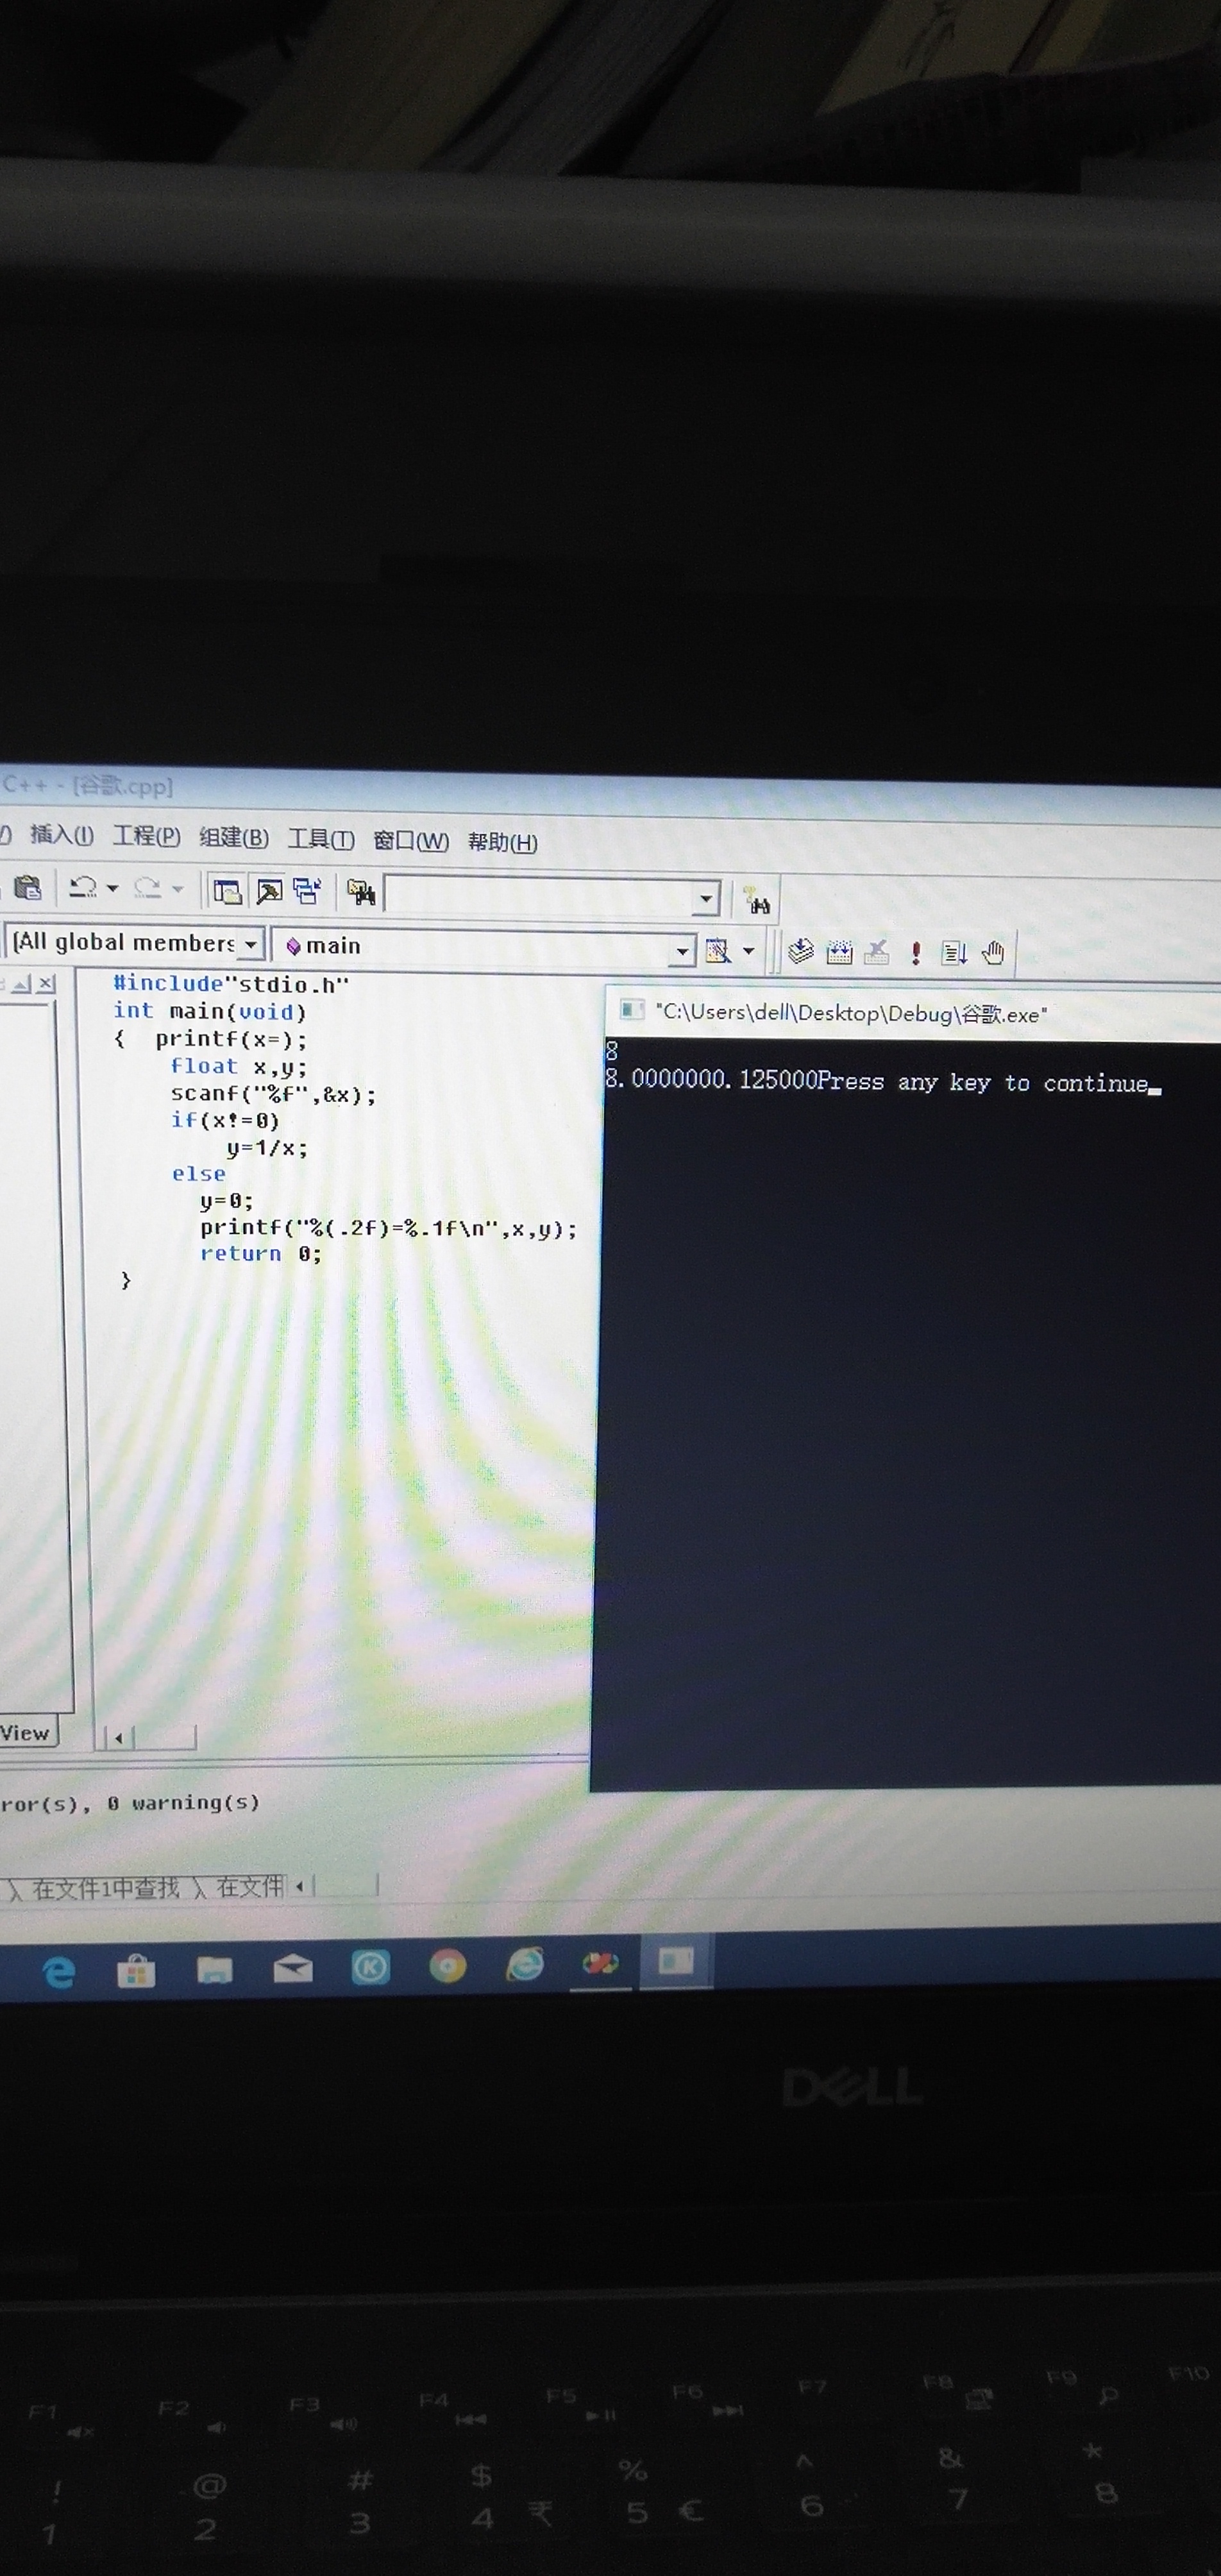1221x2576 pixels.
Task: Open Microsoft Edge from the taskbar
Action: tap(59, 1971)
